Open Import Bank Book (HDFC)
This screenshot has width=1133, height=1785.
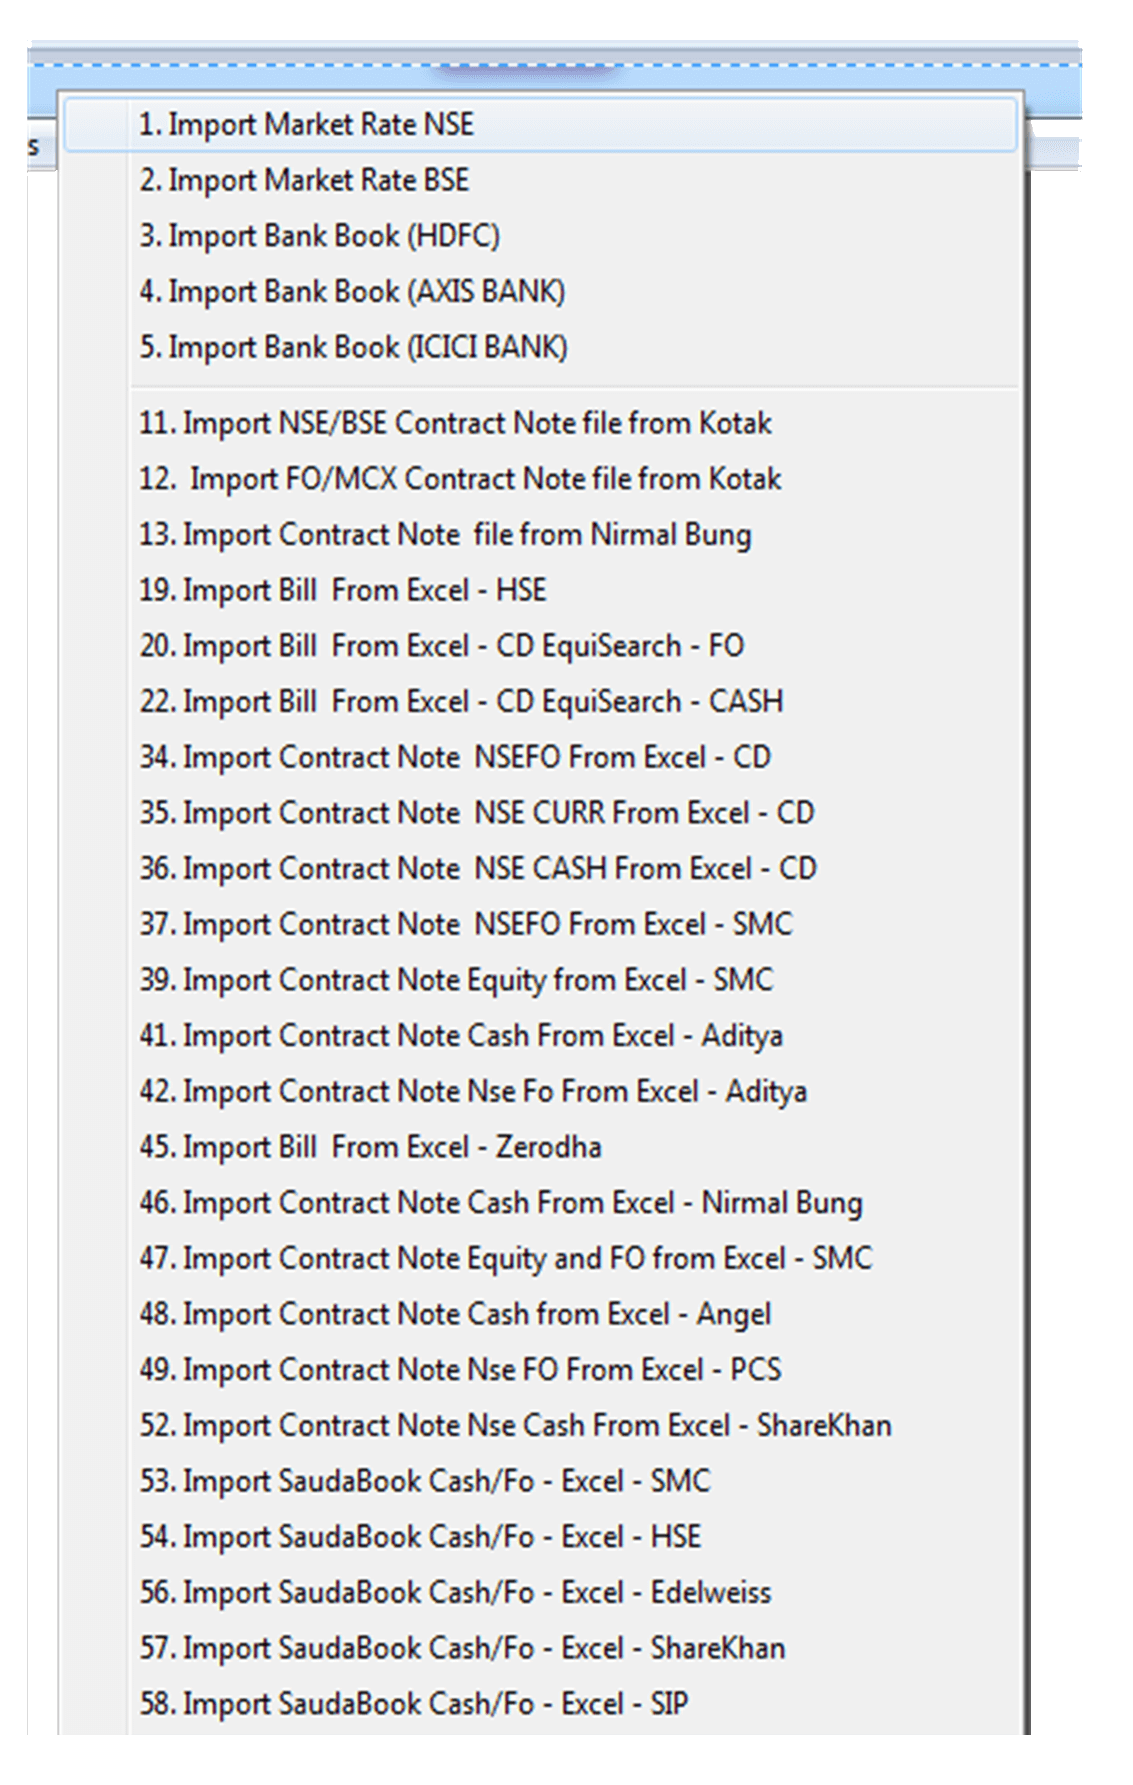tap(541, 236)
